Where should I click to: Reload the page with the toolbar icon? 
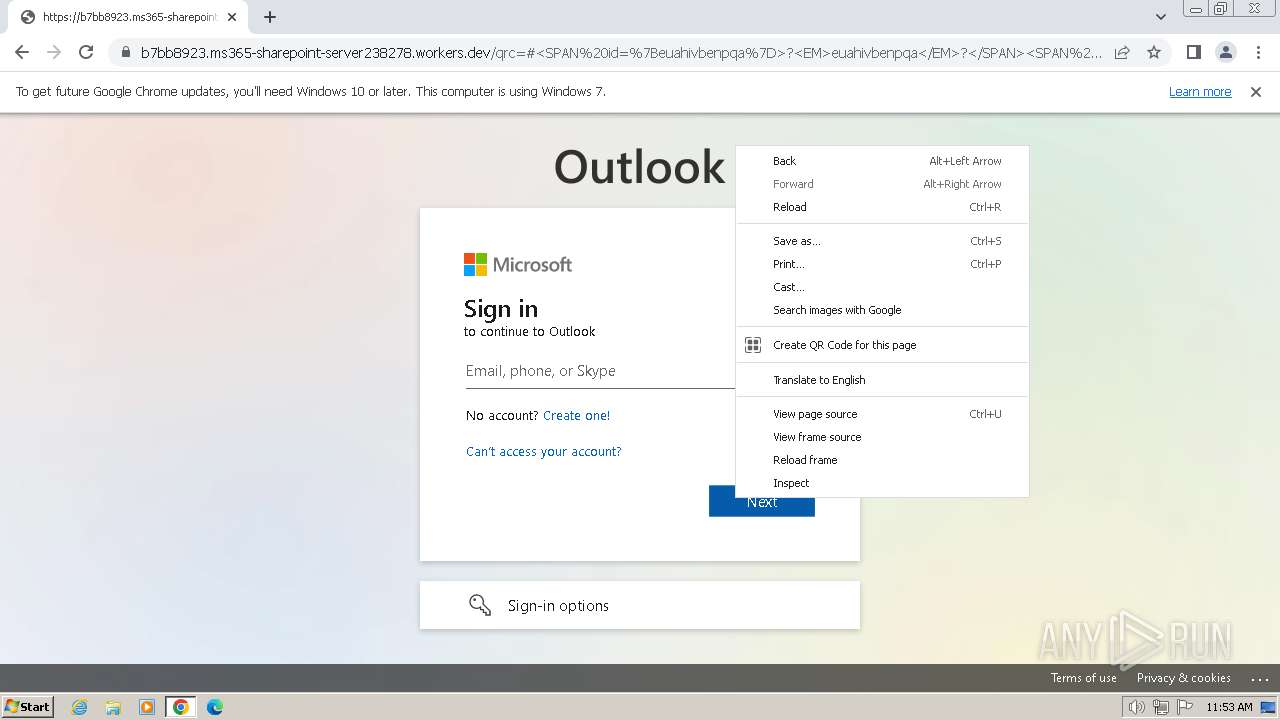86,52
